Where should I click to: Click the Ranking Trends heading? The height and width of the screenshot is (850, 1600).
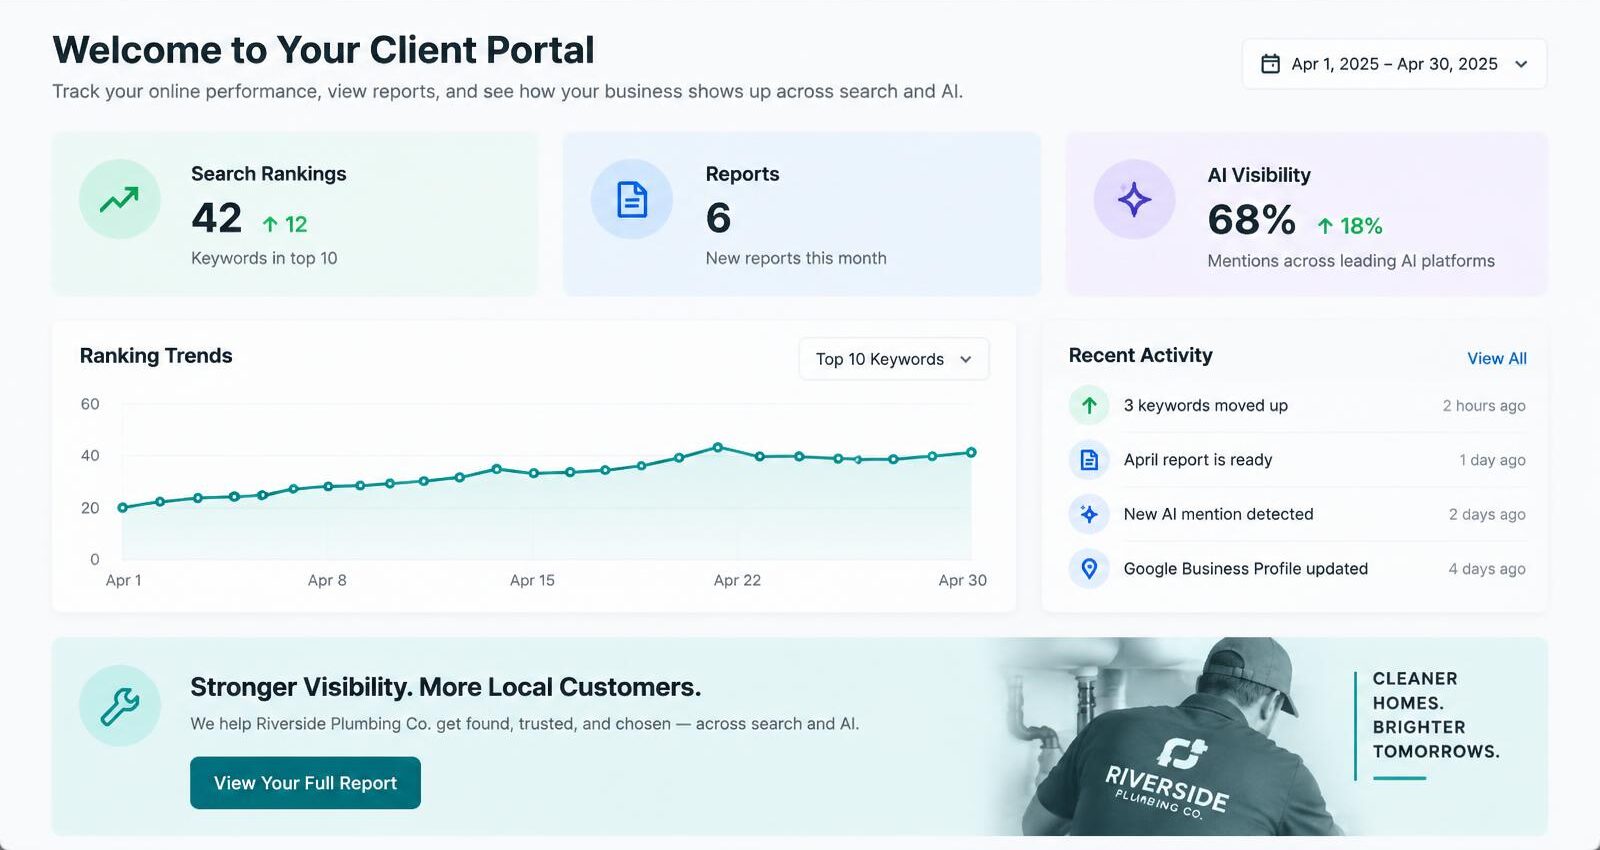[x=156, y=356]
